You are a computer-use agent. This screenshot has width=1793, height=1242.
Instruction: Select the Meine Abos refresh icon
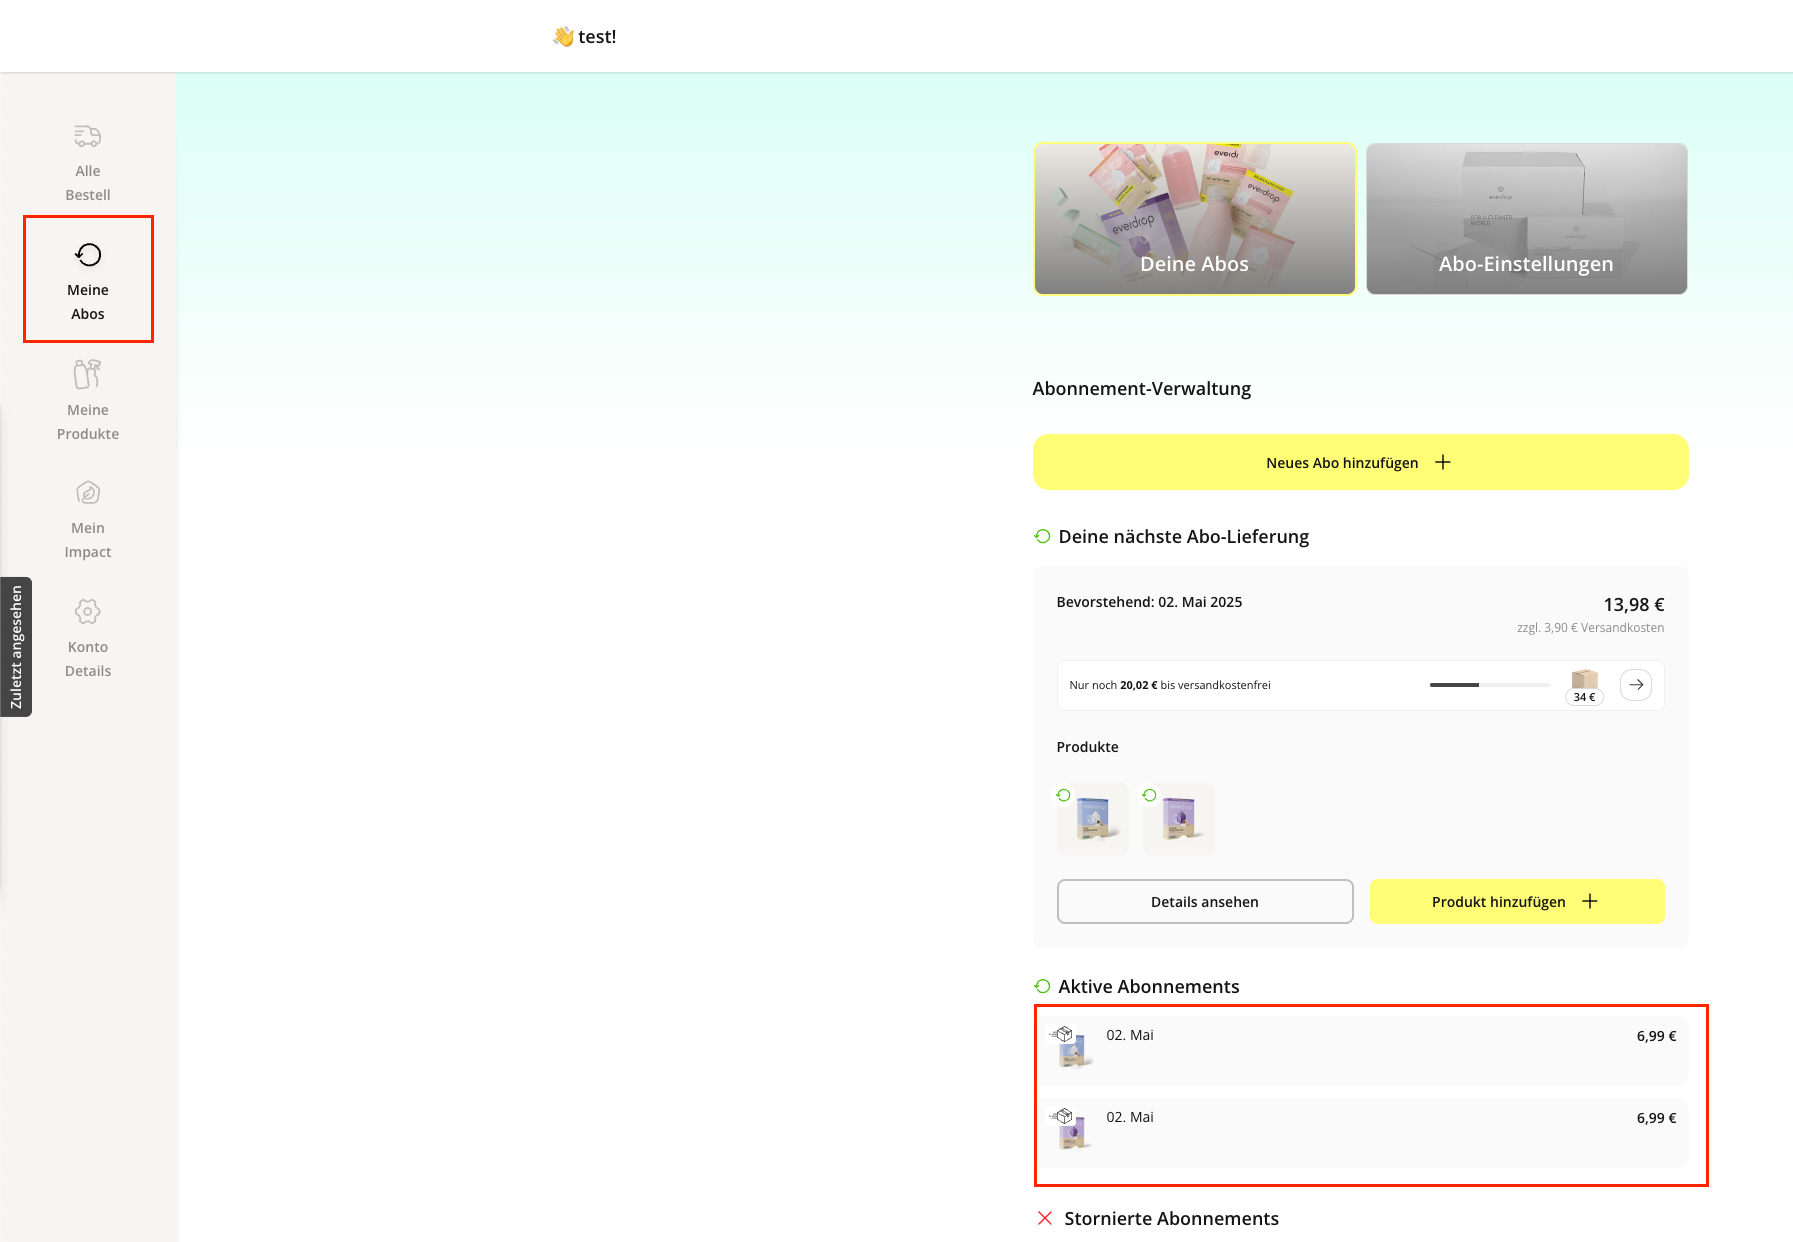point(88,255)
